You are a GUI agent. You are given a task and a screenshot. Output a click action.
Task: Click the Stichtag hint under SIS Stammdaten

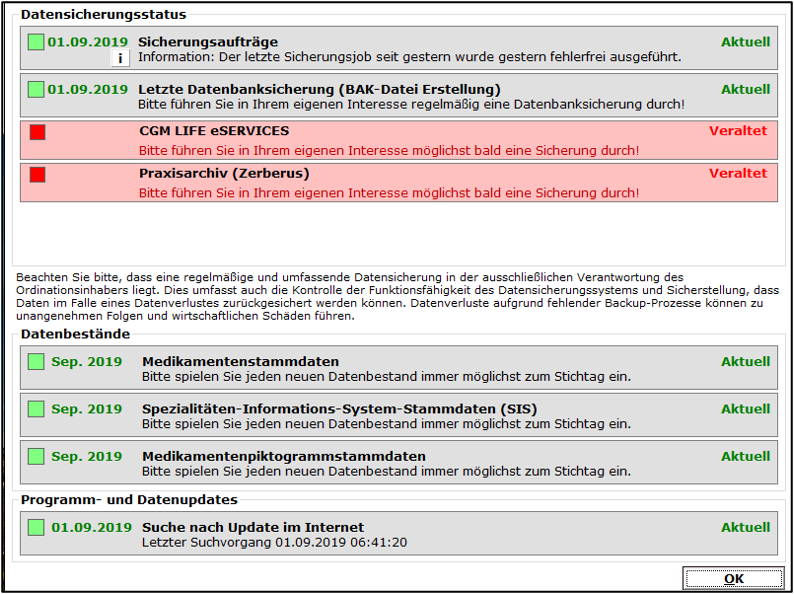[x=386, y=424]
